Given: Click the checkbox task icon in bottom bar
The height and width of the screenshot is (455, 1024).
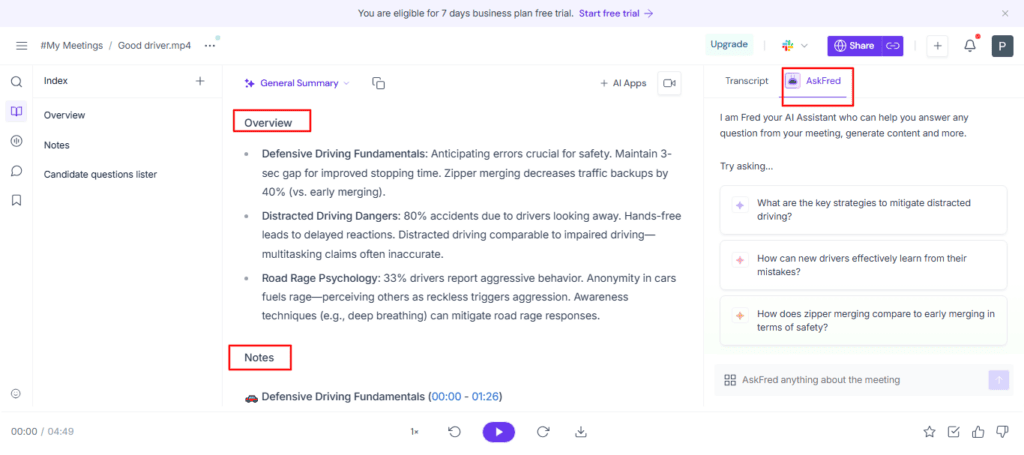Looking at the screenshot, I should [x=953, y=432].
